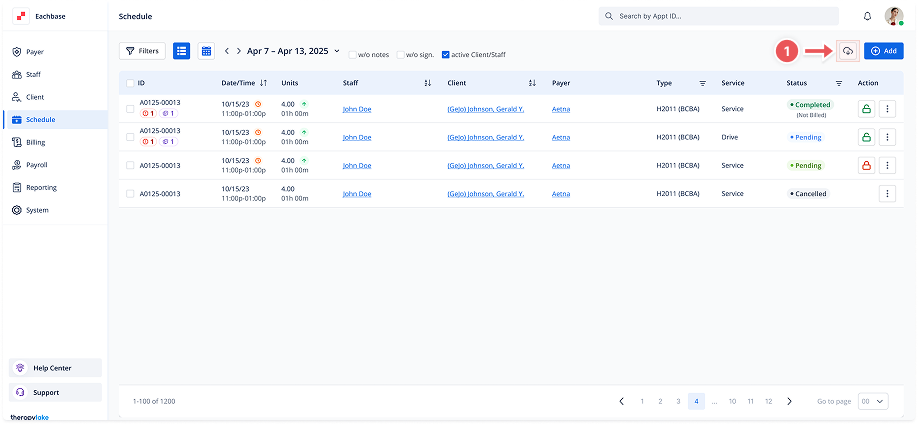Open three-dot action menu for Cancelled row
Screen dimensions: 918x425
click(x=887, y=193)
